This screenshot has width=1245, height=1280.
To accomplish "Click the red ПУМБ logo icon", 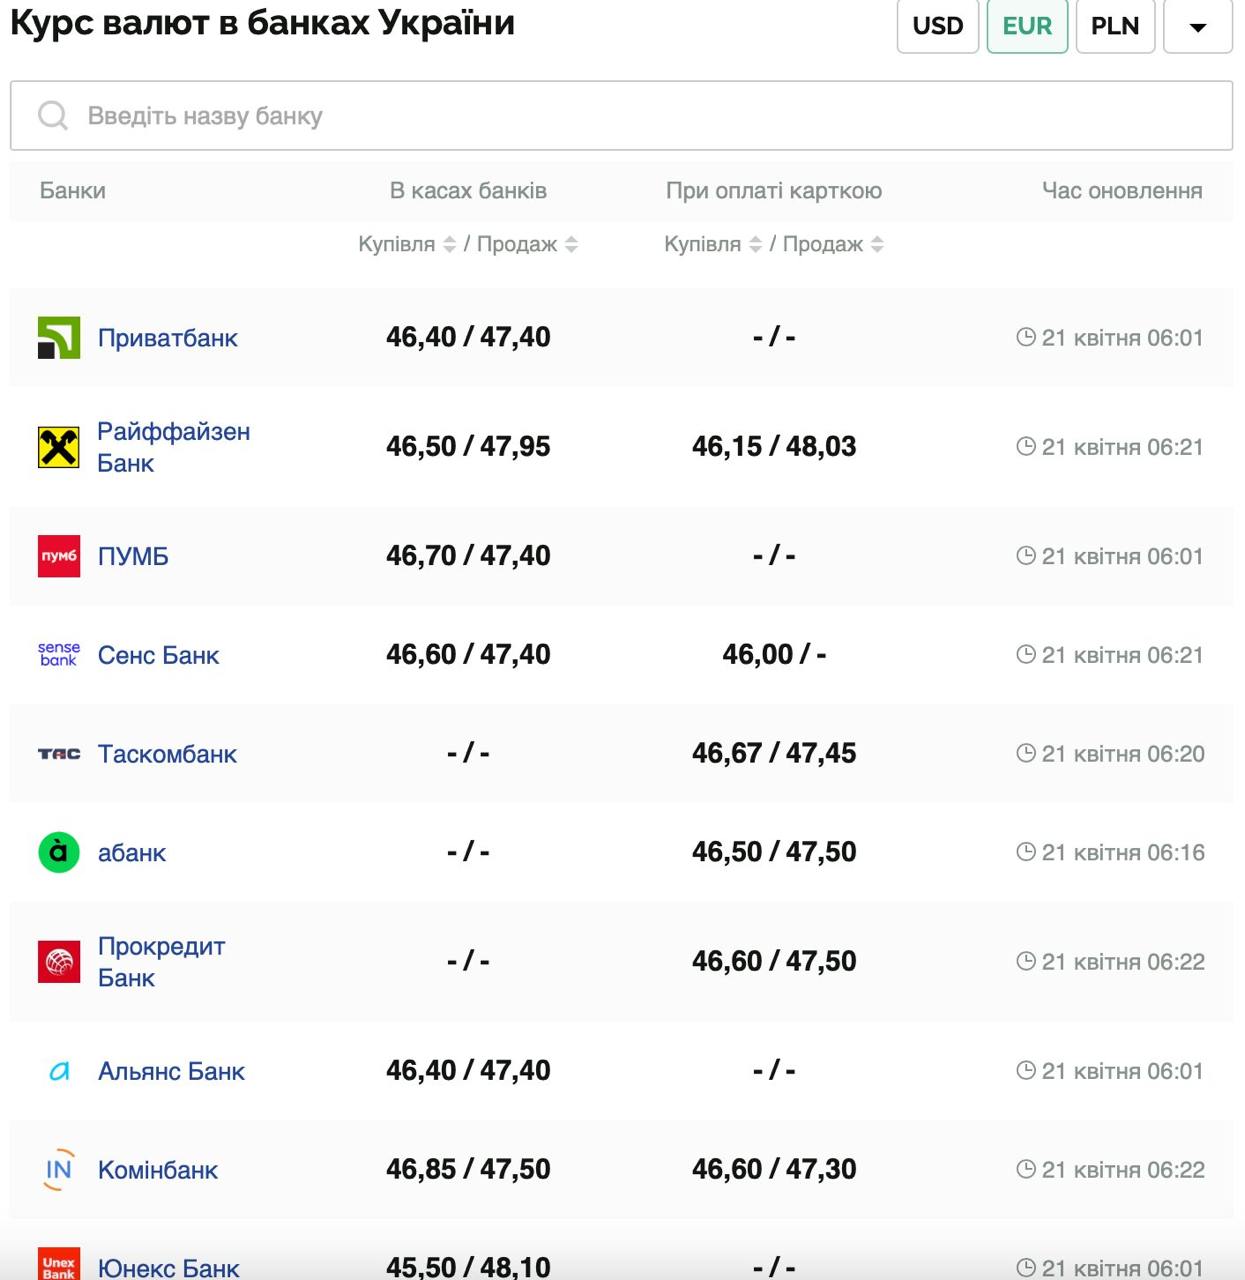I will [59, 556].
